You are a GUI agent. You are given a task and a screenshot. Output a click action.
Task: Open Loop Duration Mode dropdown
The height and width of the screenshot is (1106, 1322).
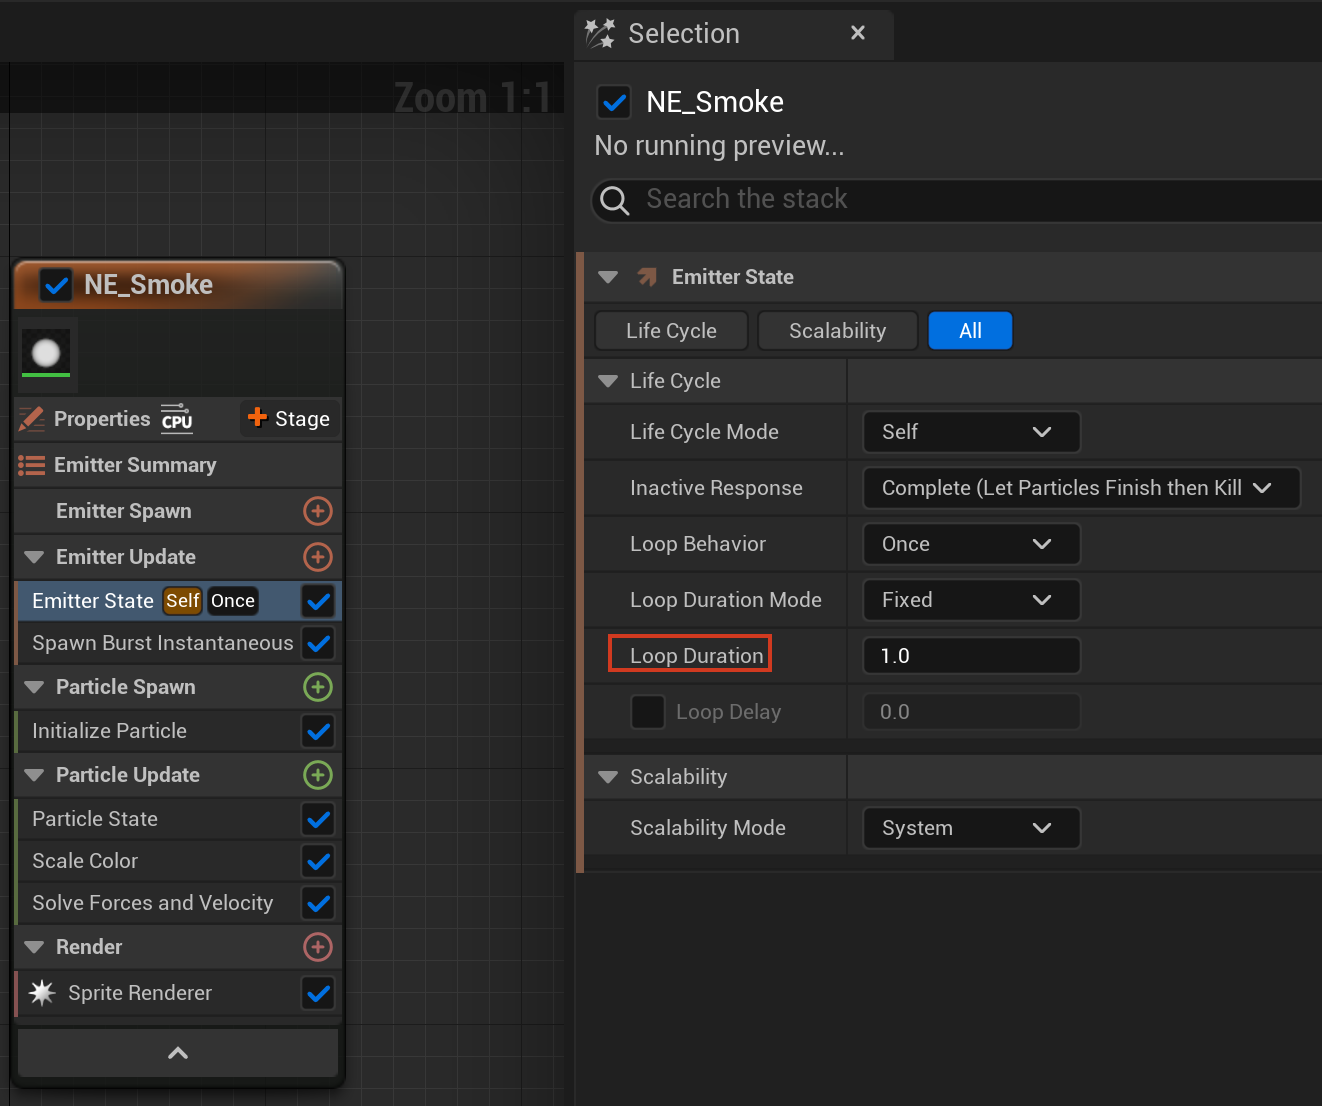tap(971, 600)
